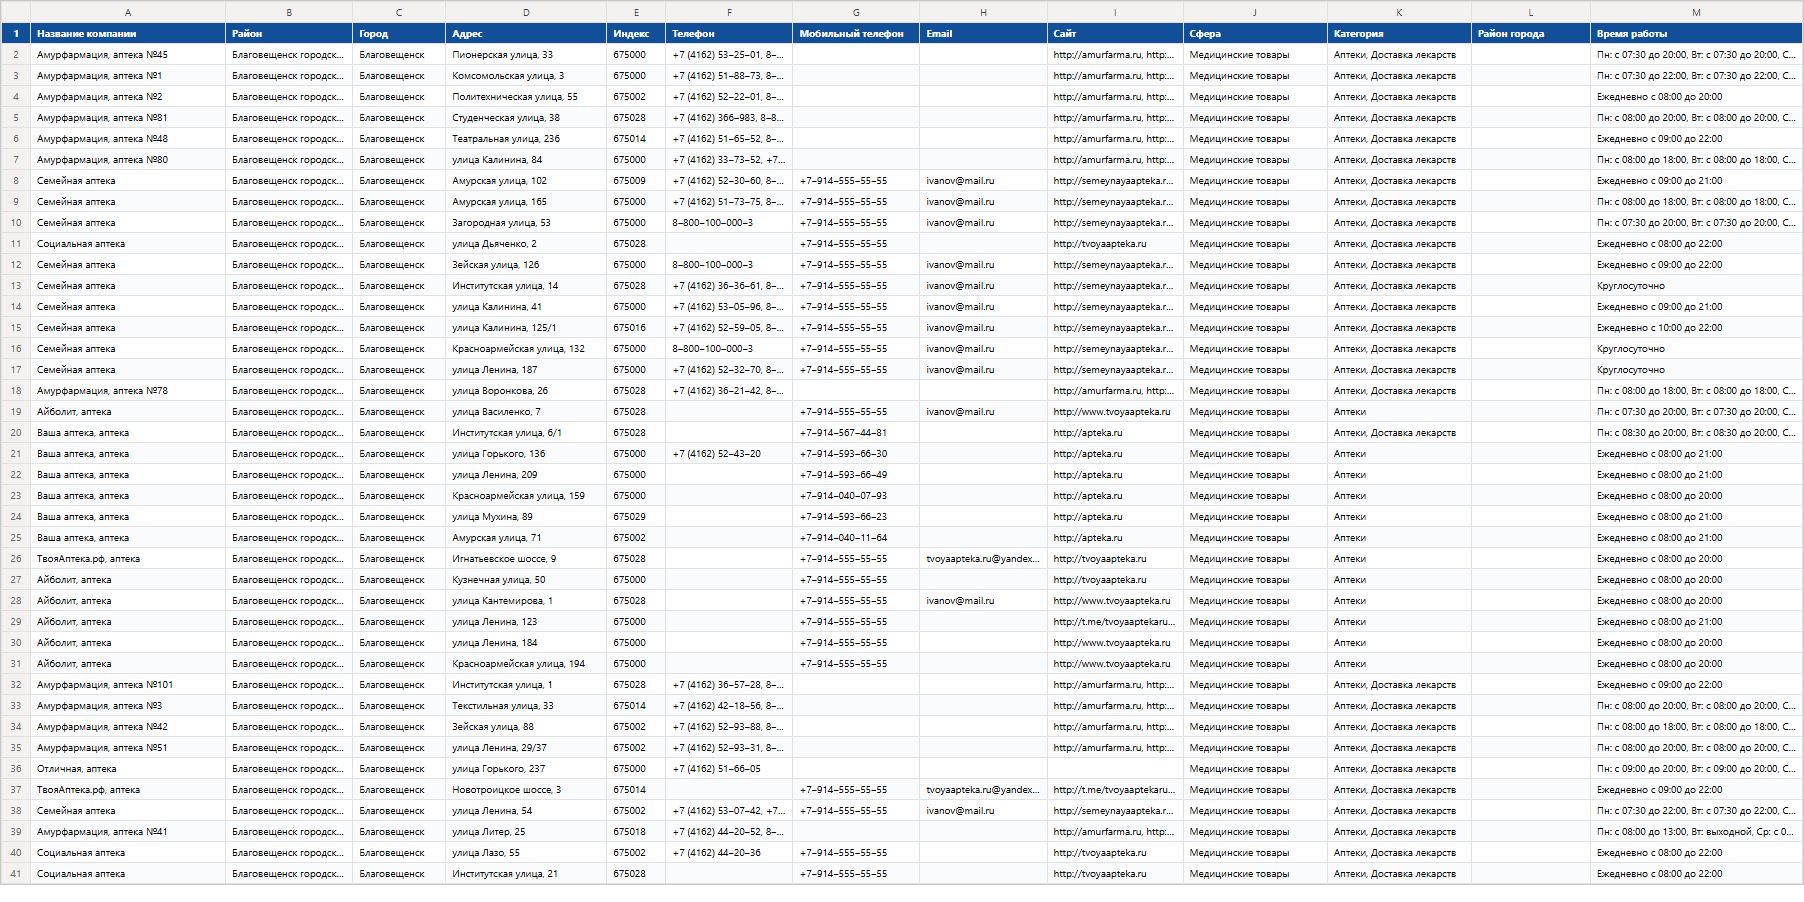The height and width of the screenshot is (902, 1804).
Task: Select row 41 by its row number
Action: pos(16,874)
